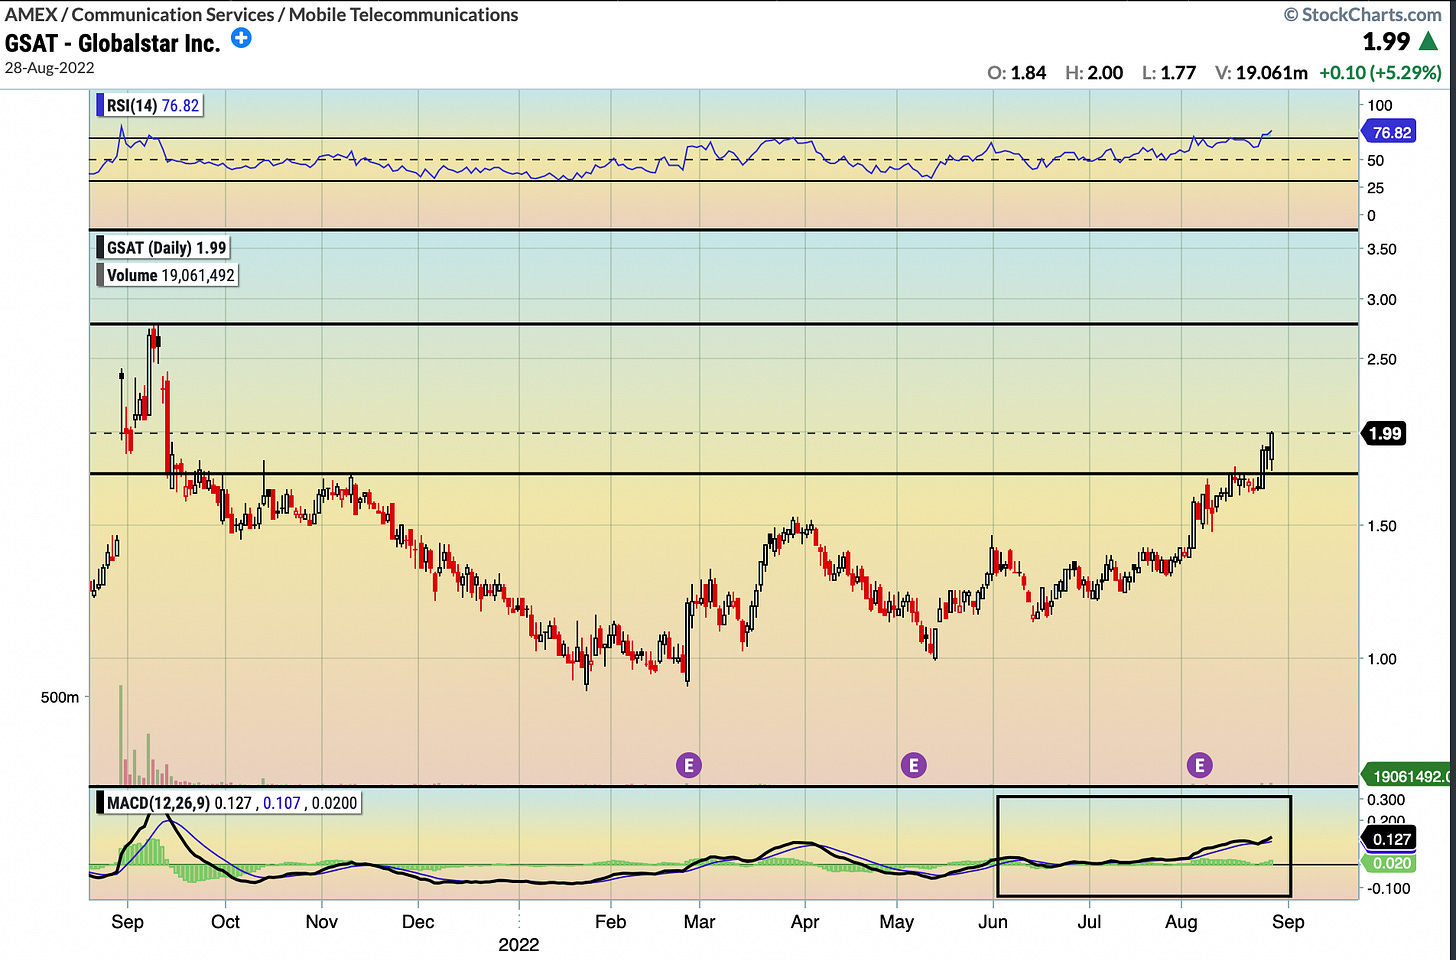Click the 2022 year label on date axis
The image size is (1456, 960).
pyautogui.click(x=519, y=944)
